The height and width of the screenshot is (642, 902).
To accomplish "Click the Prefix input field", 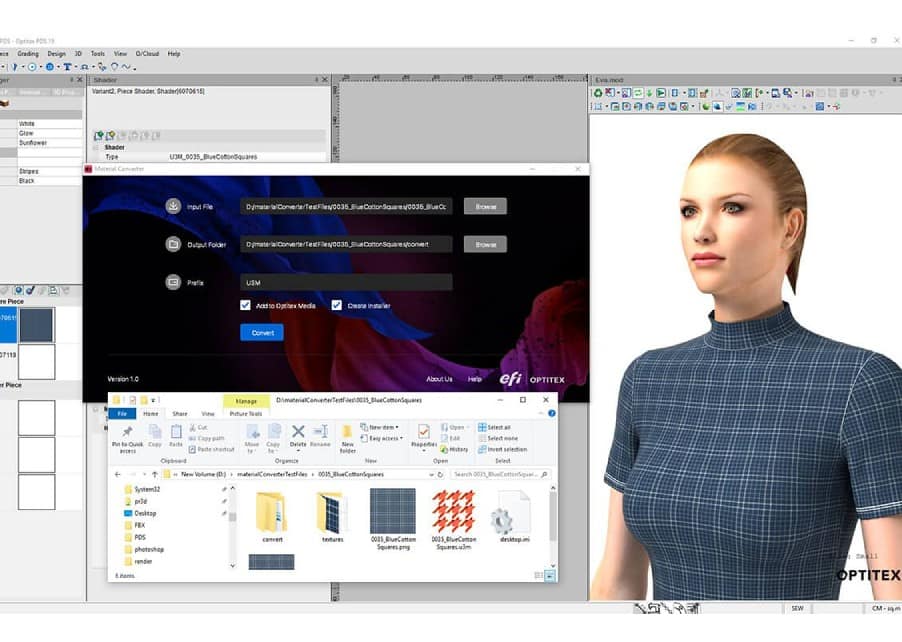I will (x=346, y=283).
